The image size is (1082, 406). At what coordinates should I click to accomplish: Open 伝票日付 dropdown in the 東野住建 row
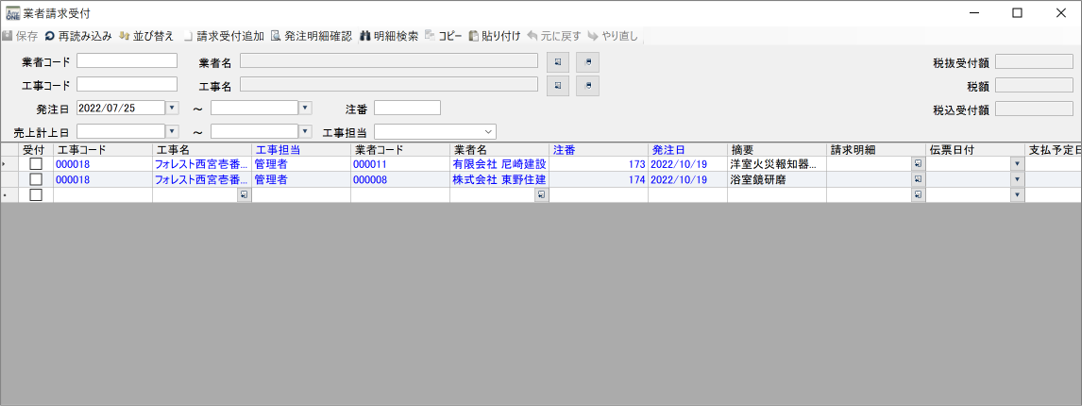click(x=1017, y=180)
